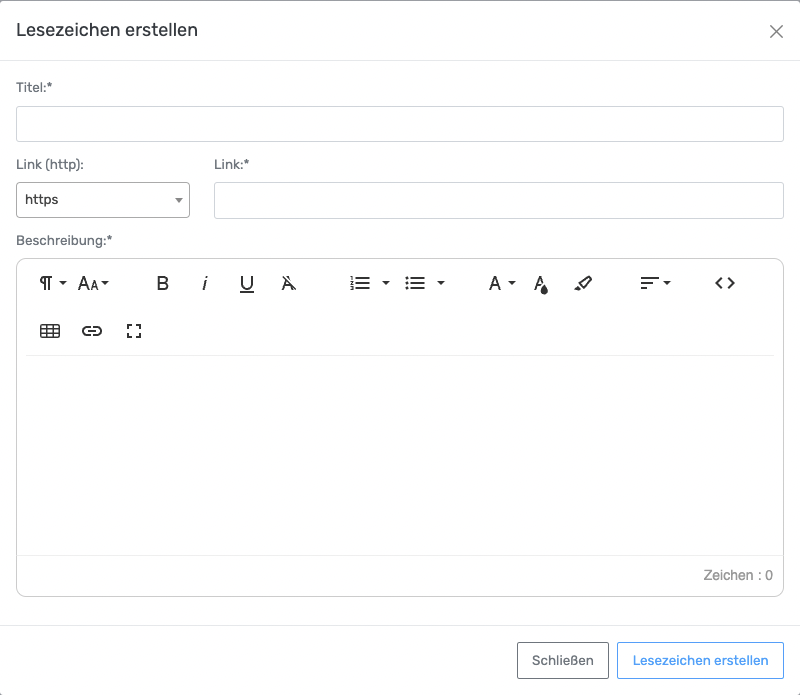The width and height of the screenshot is (800, 695).
Task: Expand the unordered bullet list options
Action: pos(425,283)
